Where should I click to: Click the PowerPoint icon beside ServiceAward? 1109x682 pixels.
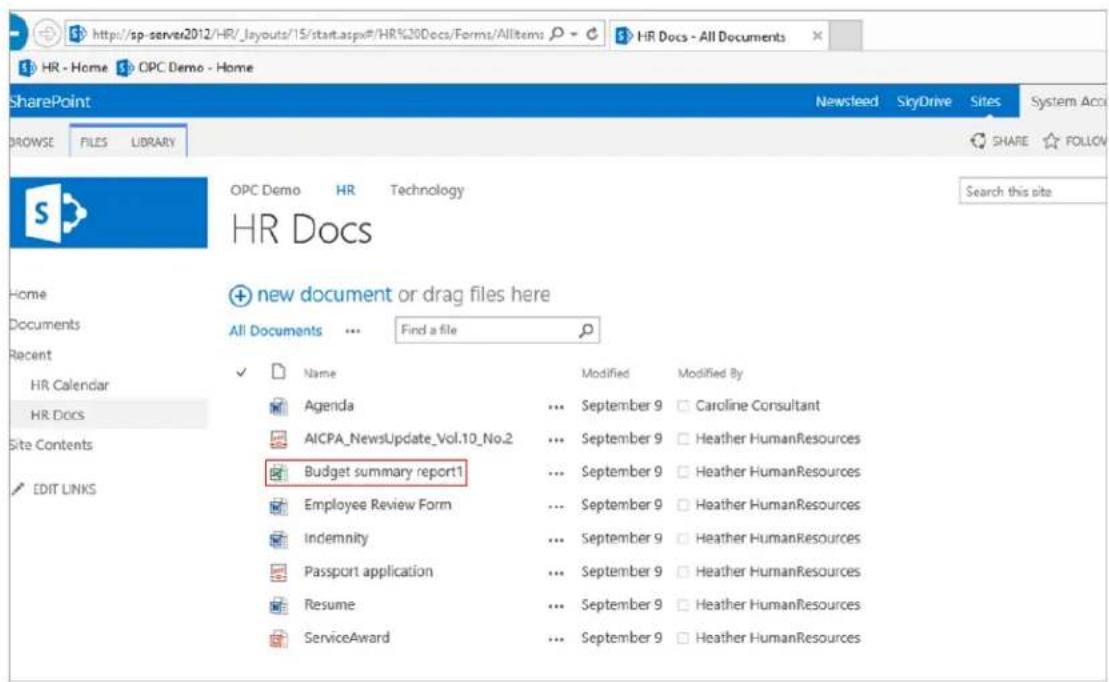(x=279, y=639)
